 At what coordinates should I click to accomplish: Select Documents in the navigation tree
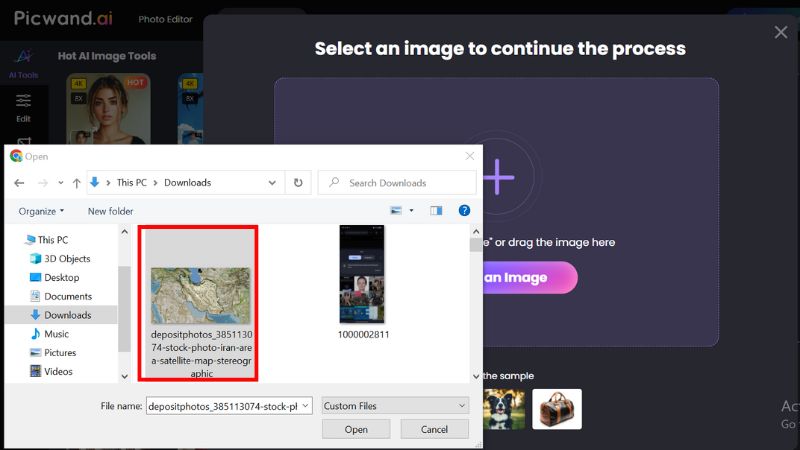(x=68, y=296)
